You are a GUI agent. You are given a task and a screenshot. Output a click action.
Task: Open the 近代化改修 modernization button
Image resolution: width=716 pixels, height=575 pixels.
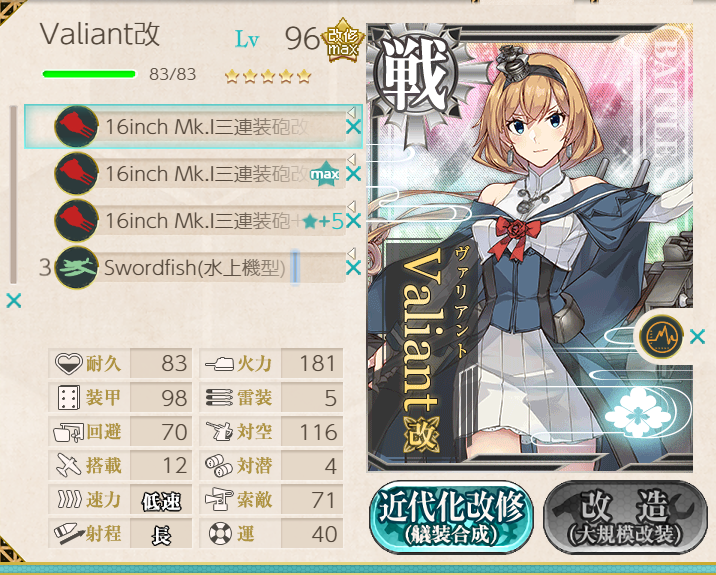(451, 517)
